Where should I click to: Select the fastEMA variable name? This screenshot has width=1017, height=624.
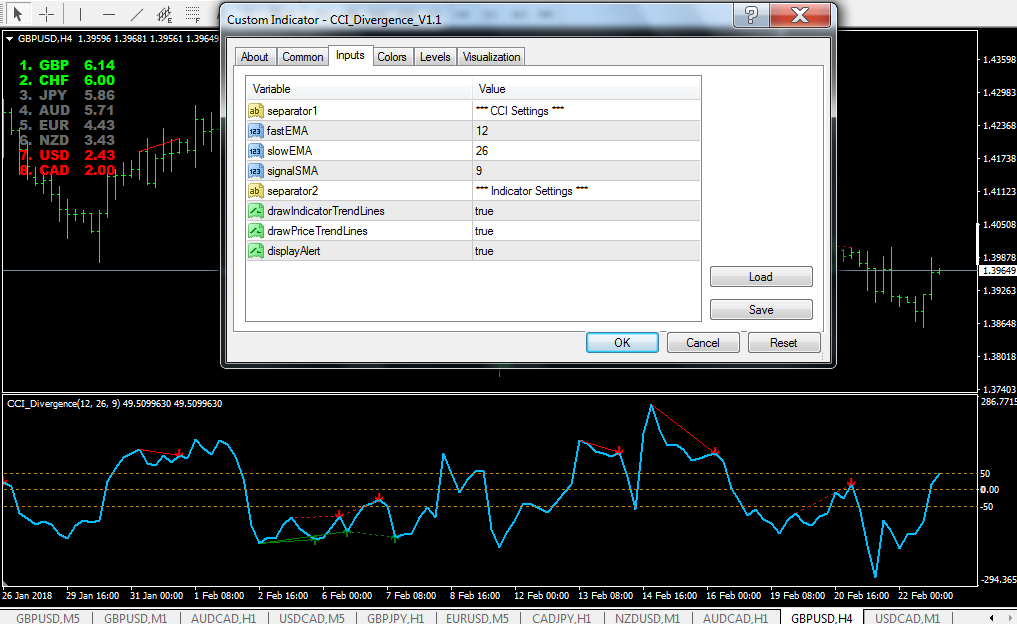(x=287, y=131)
